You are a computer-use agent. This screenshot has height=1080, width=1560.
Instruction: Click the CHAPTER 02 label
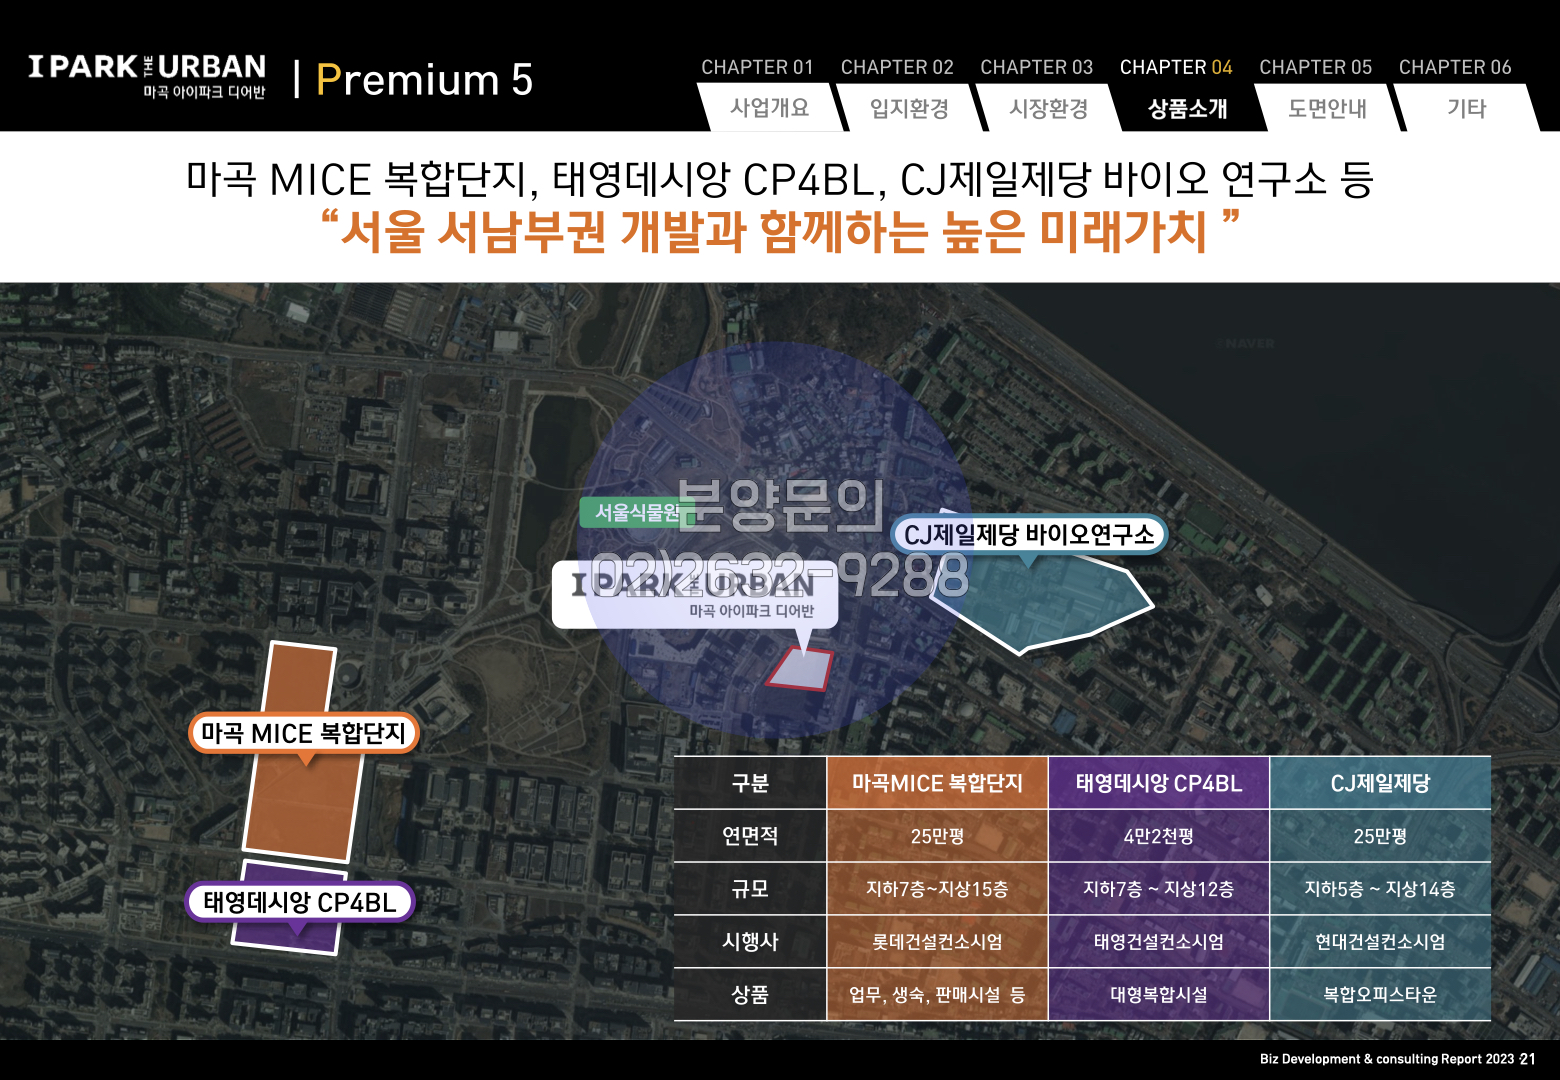[x=897, y=67]
